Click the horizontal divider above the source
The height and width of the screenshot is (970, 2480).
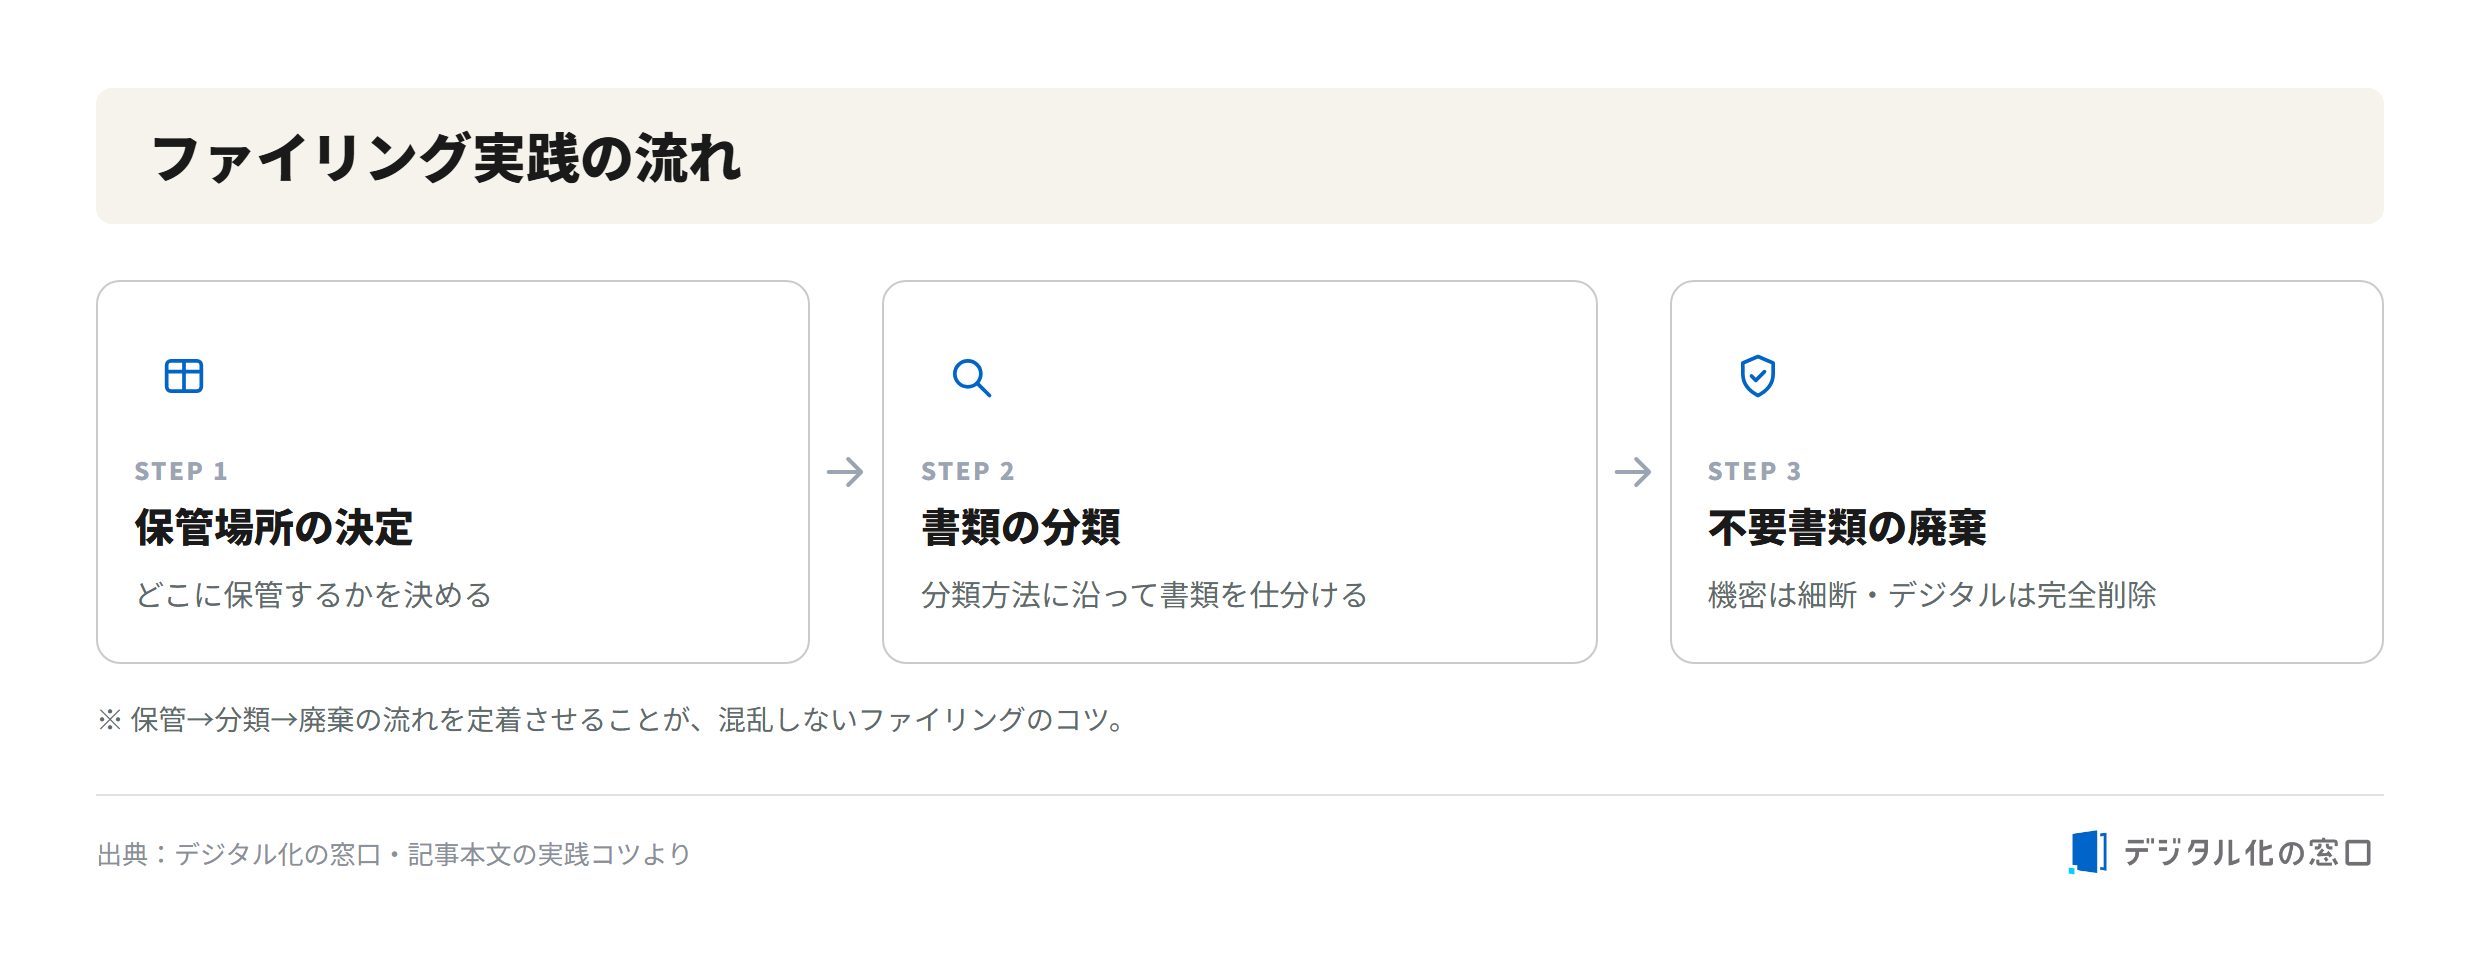coord(1240,795)
